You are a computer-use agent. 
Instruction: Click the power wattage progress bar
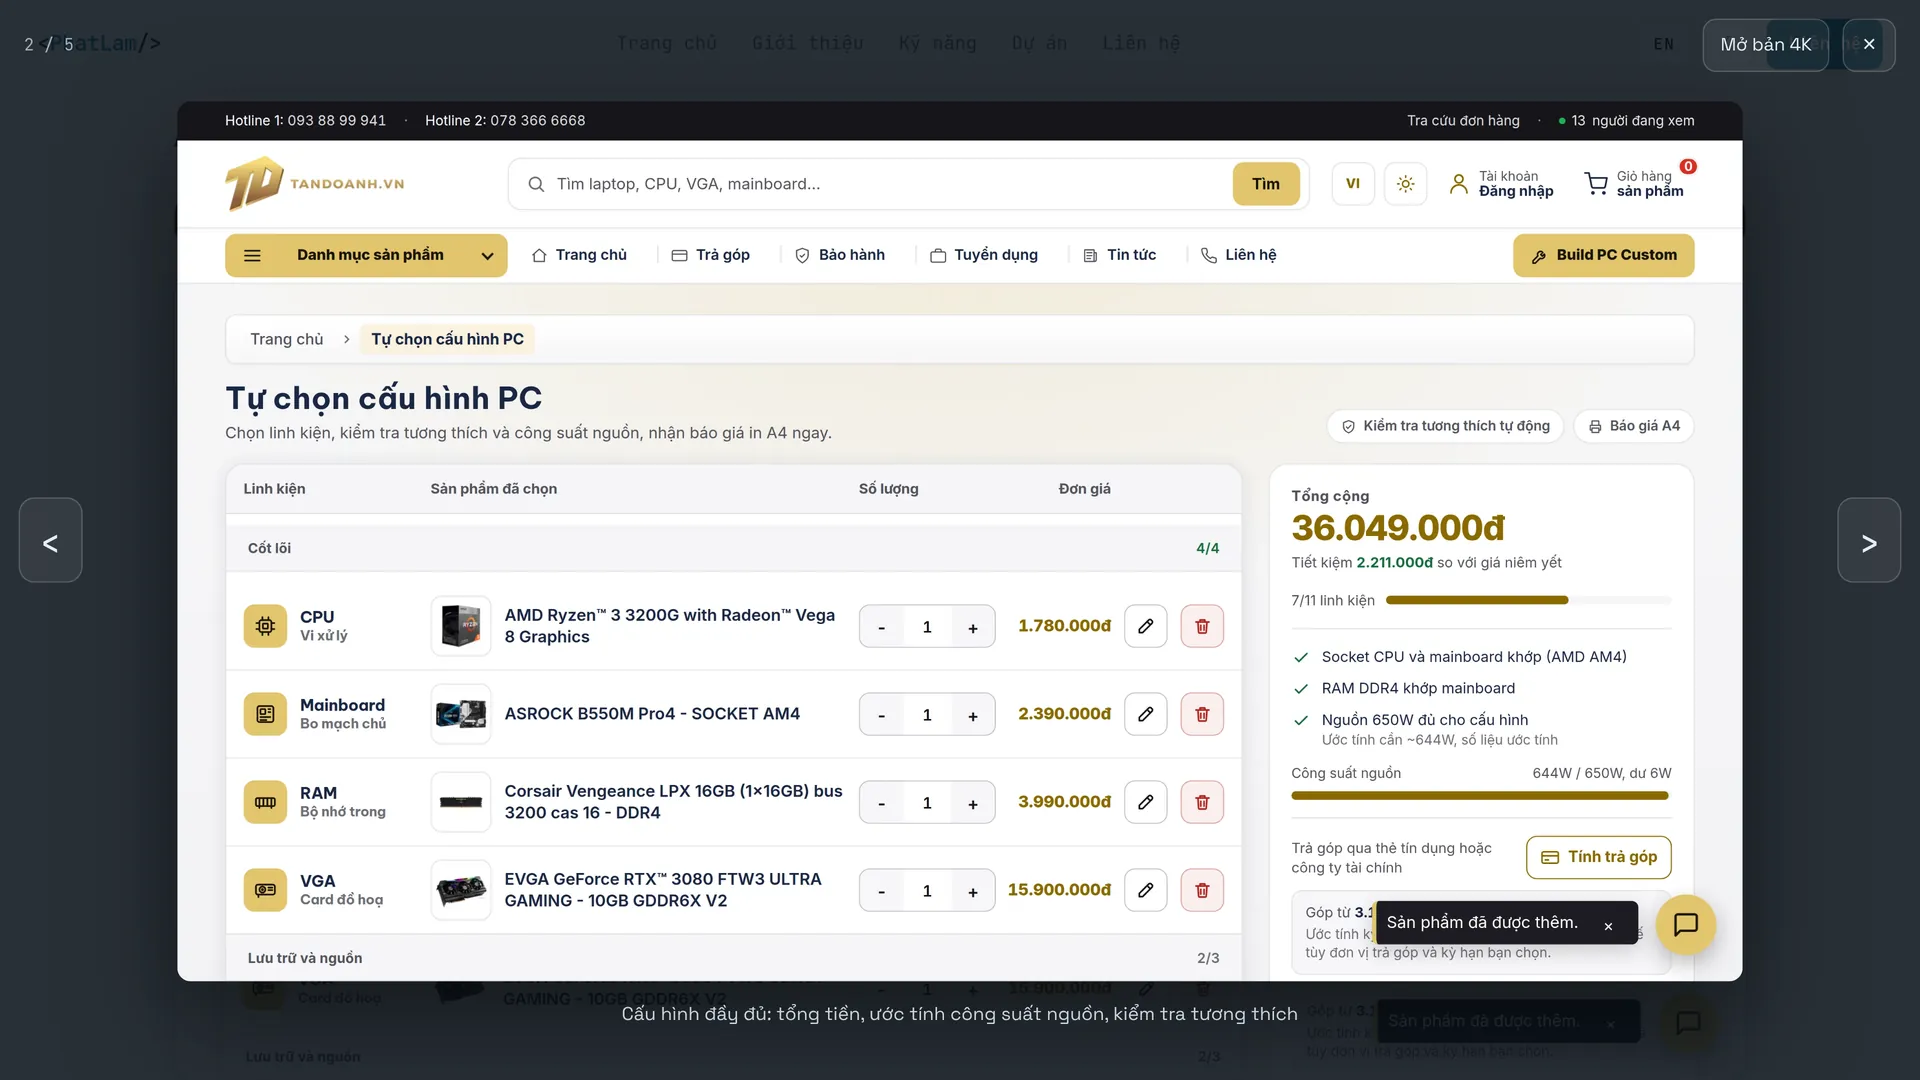coord(1480,796)
